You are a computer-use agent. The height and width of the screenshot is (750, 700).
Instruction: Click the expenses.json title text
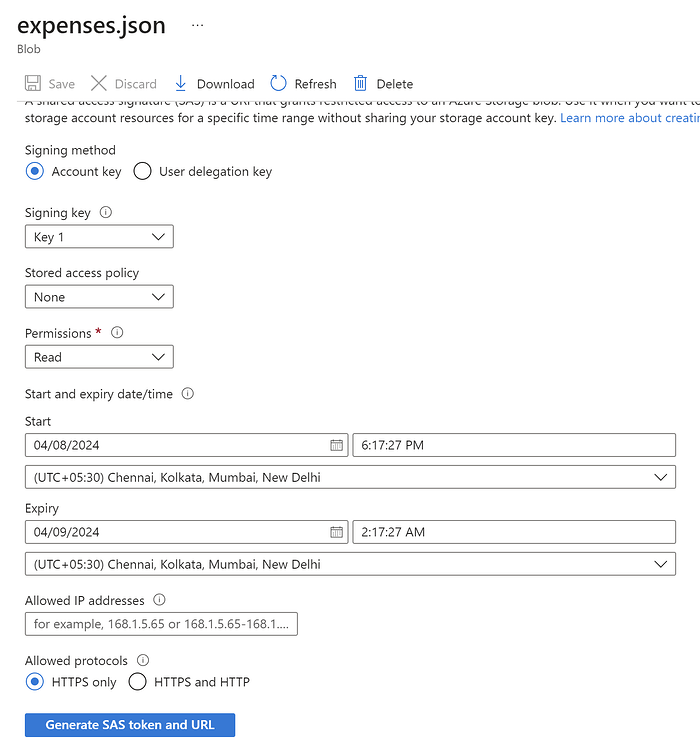(91, 26)
